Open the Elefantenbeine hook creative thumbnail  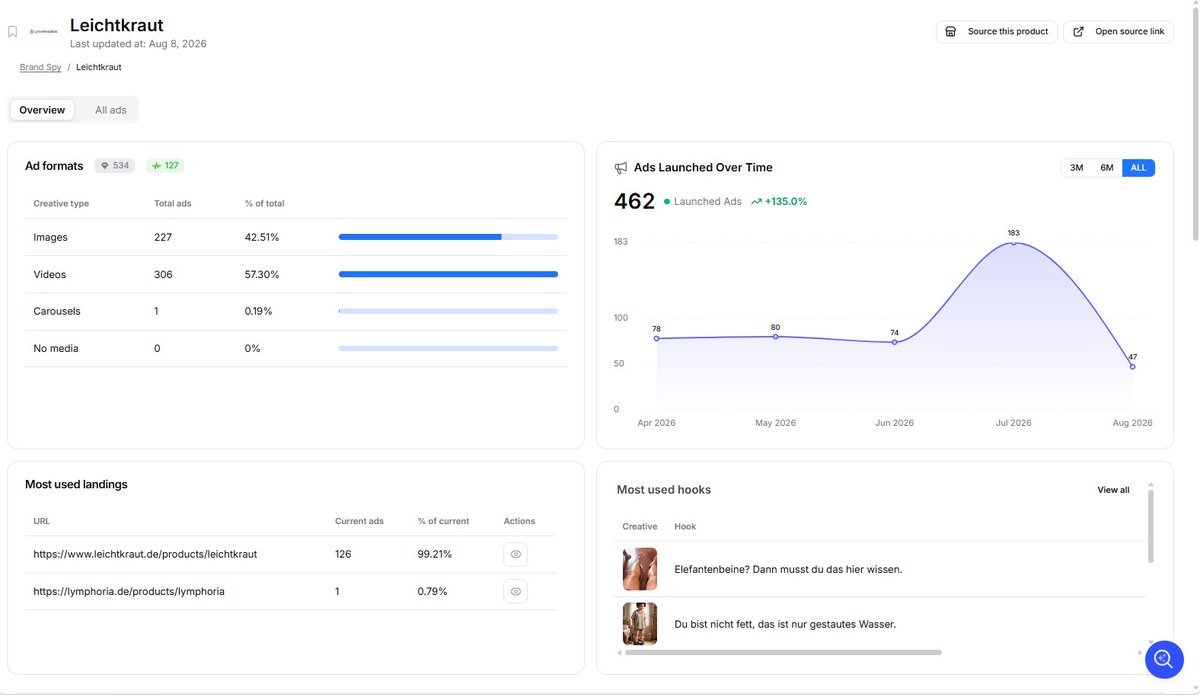[640, 569]
